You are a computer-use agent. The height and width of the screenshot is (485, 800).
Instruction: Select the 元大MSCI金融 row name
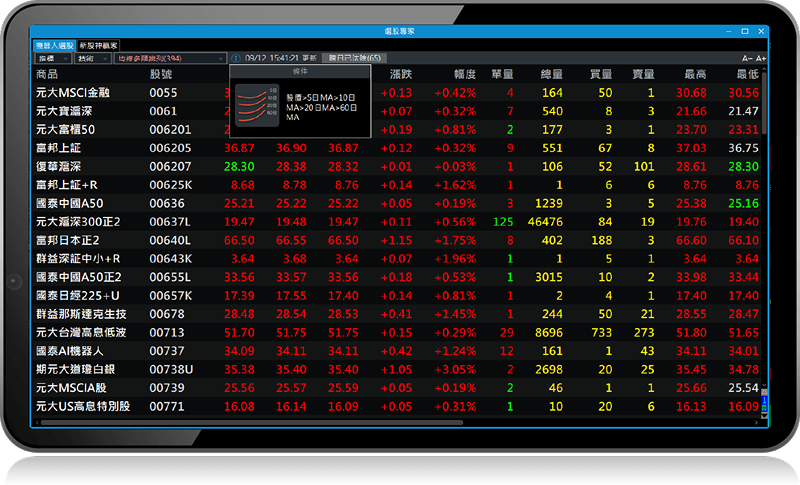coord(73,93)
